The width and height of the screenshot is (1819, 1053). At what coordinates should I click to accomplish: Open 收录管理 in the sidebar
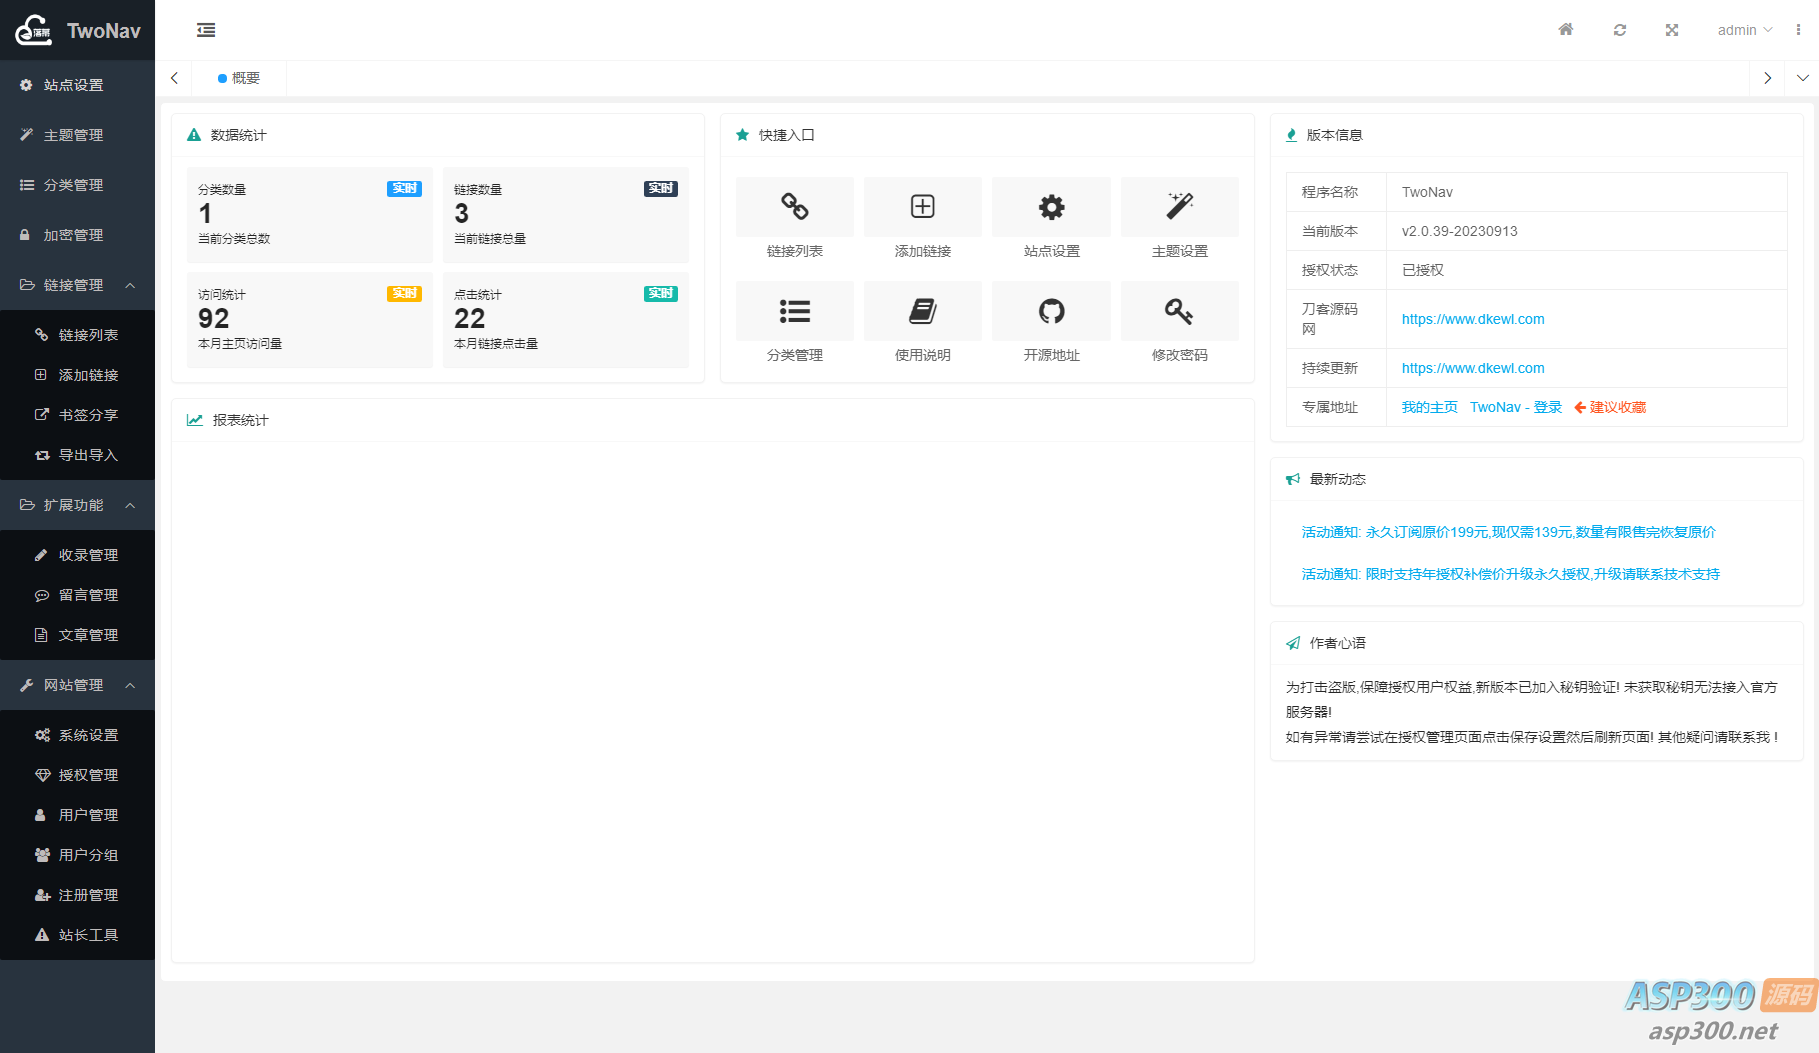[x=77, y=555]
